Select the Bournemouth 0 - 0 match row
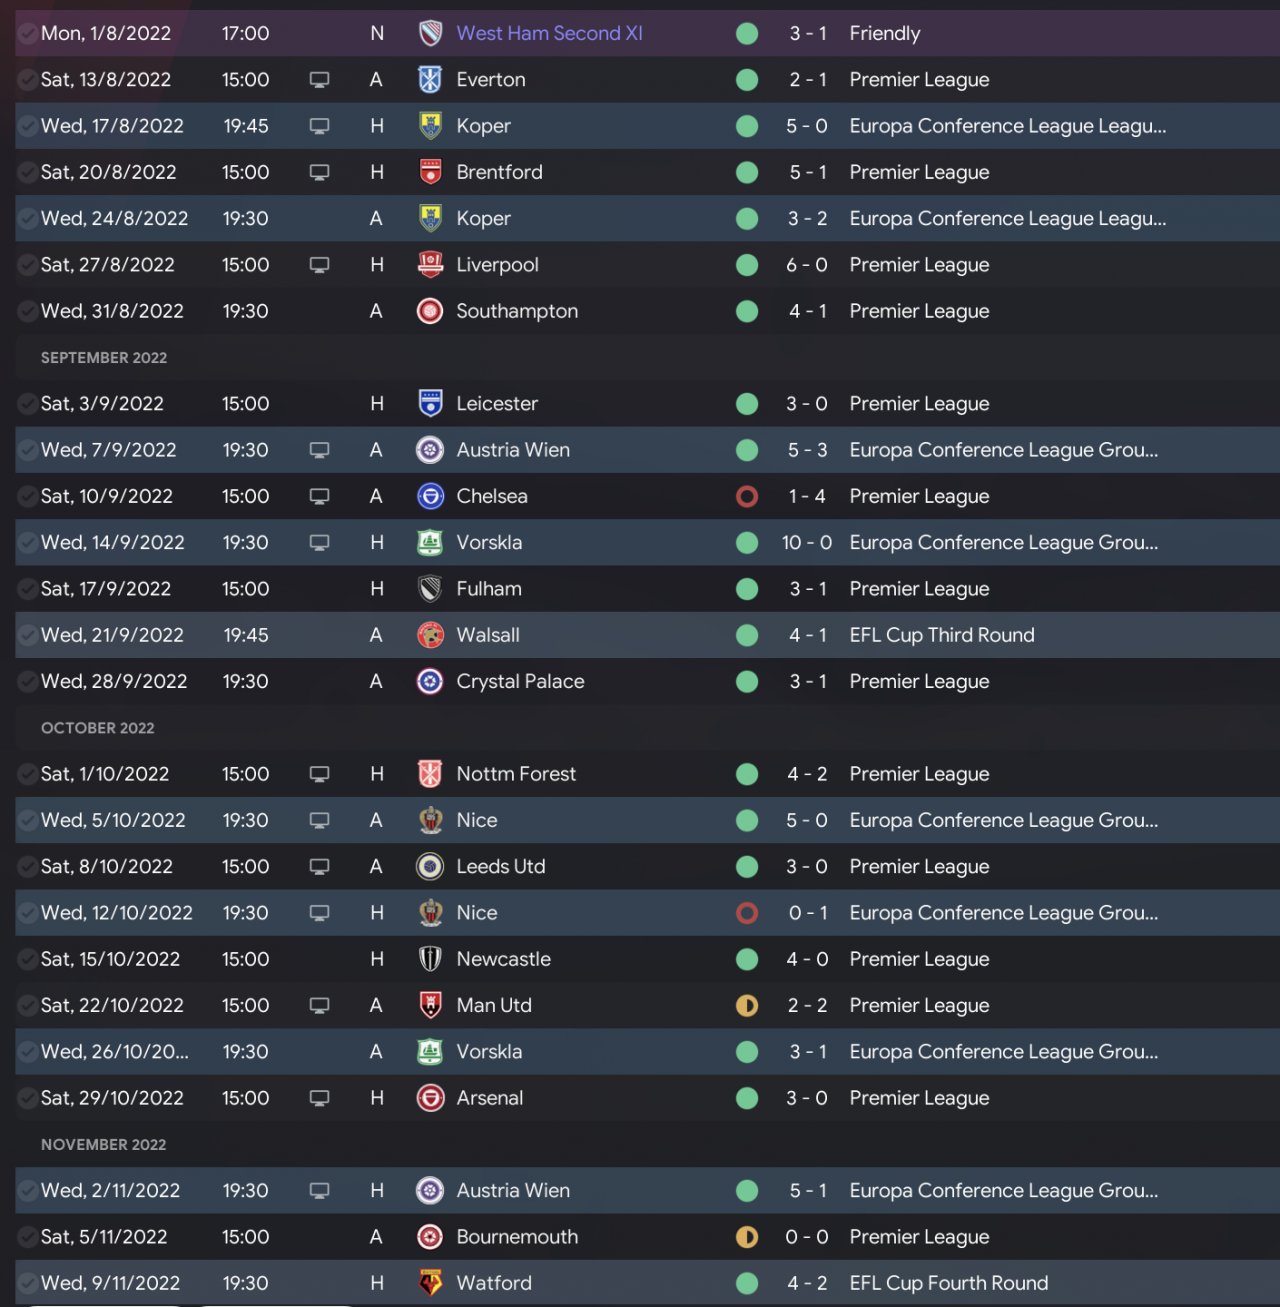Screen dimensions: 1280x1307 coord(647,1237)
